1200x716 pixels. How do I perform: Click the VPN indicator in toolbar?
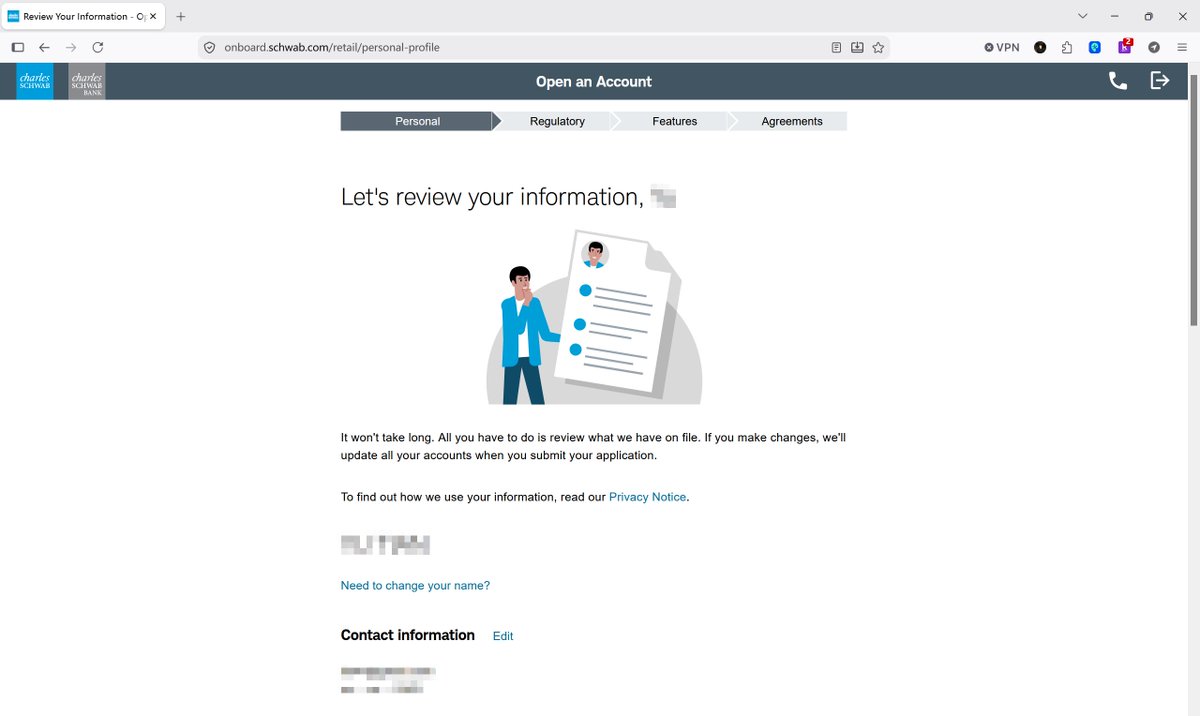pos(1002,47)
